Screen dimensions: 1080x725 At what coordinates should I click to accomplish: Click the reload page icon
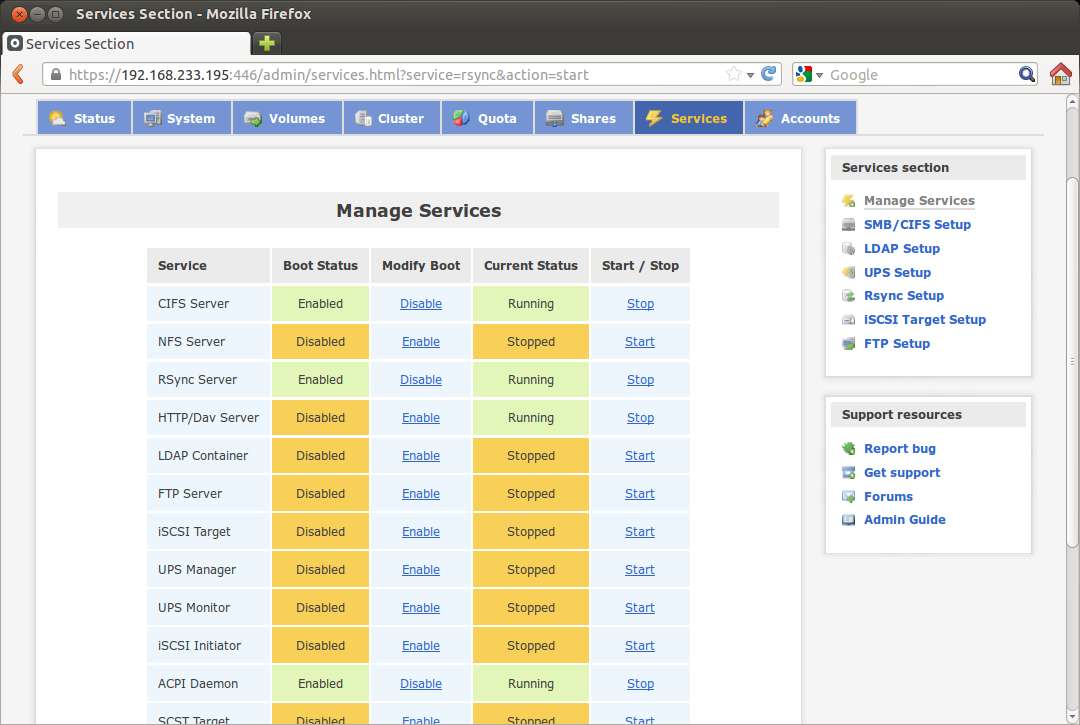(x=769, y=74)
